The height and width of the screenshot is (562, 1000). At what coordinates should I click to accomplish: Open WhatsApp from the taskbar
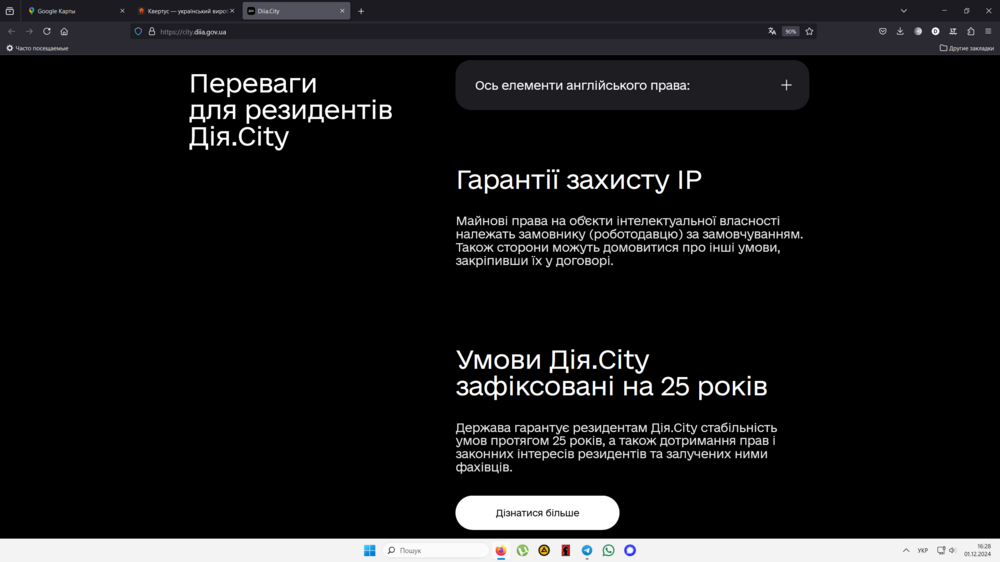pyautogui.click(x=608, y=551)
